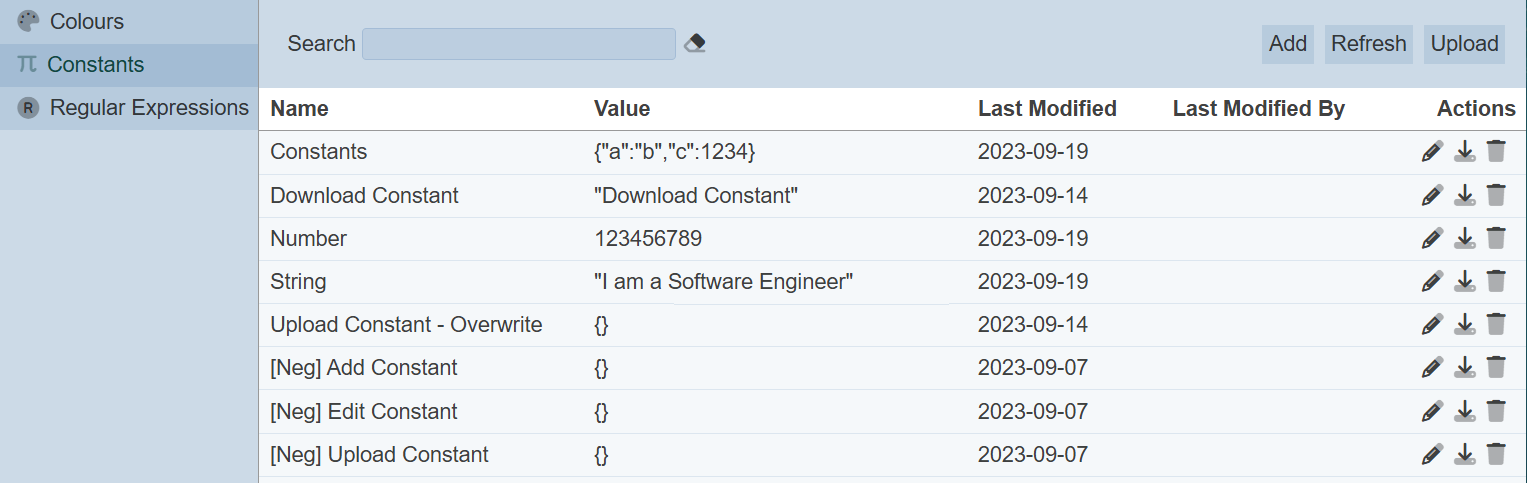Go to Regular Expressions in sidebar
The height and width of the screenshot is (483, 1527).
click(148, 108)
